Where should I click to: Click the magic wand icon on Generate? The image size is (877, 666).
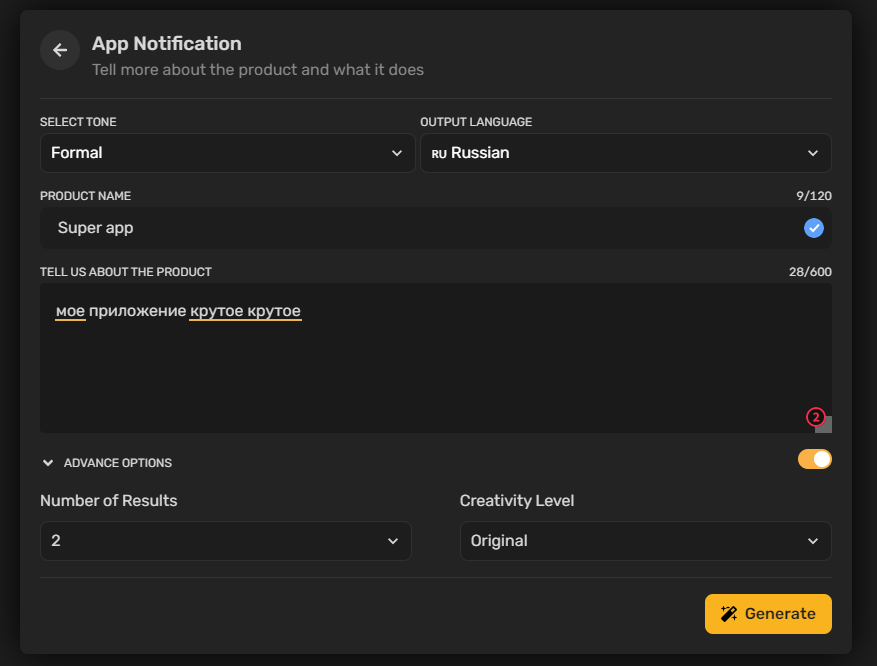point(729,614)
